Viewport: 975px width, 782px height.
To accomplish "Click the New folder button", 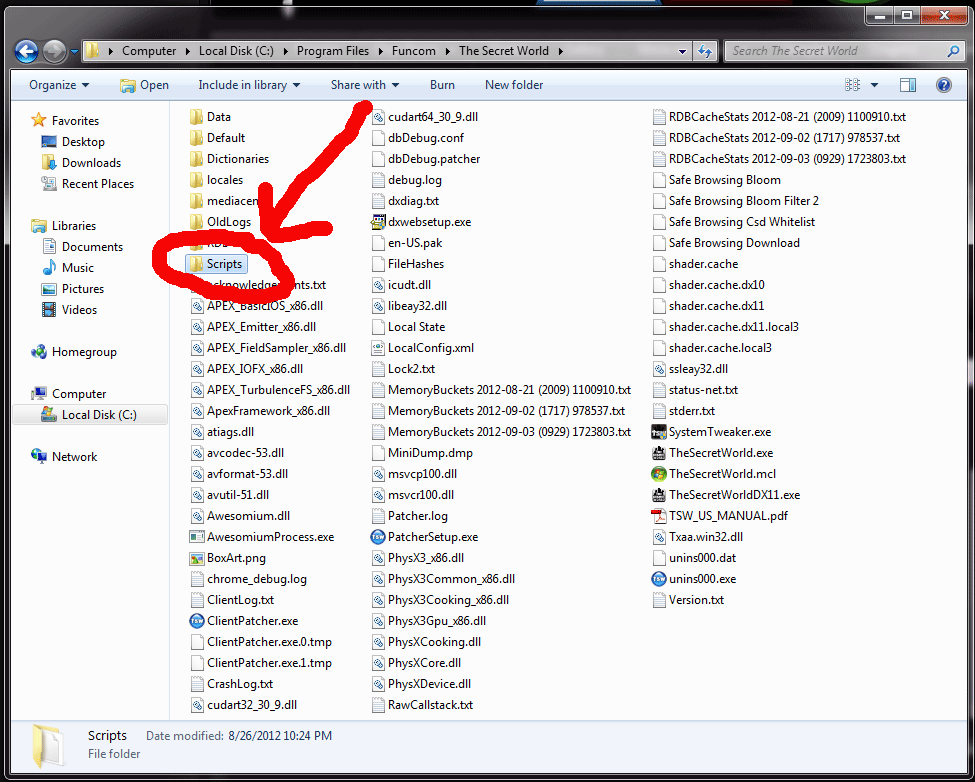I will (x=514, y=85).
